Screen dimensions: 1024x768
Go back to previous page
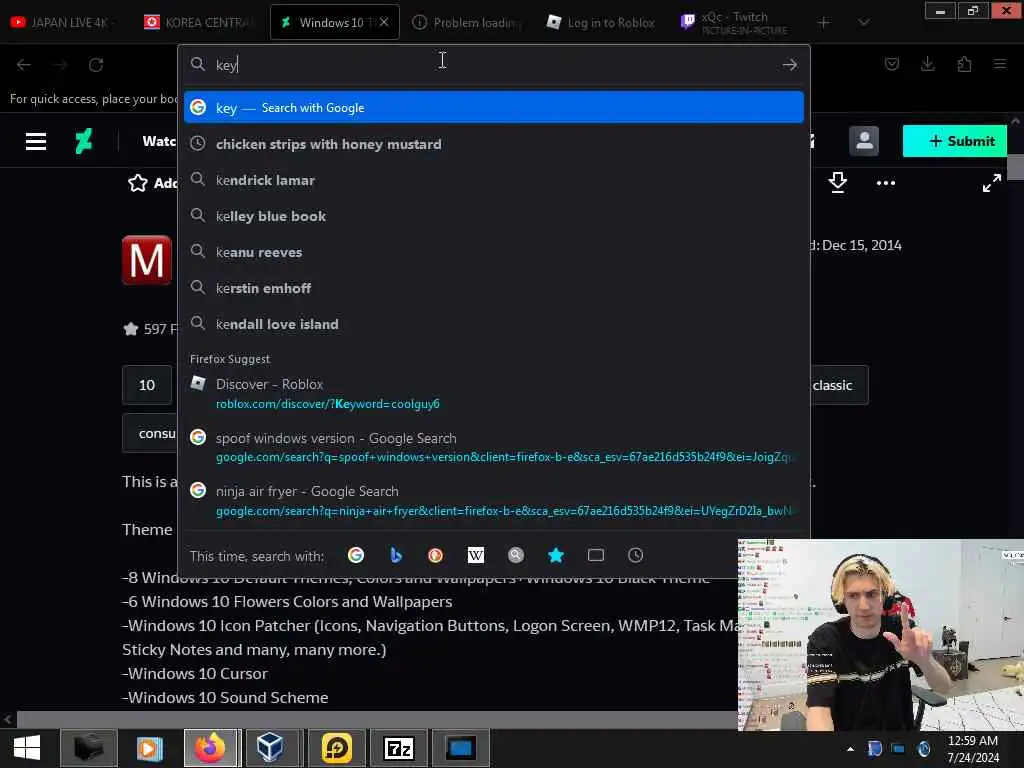[24, 65]
